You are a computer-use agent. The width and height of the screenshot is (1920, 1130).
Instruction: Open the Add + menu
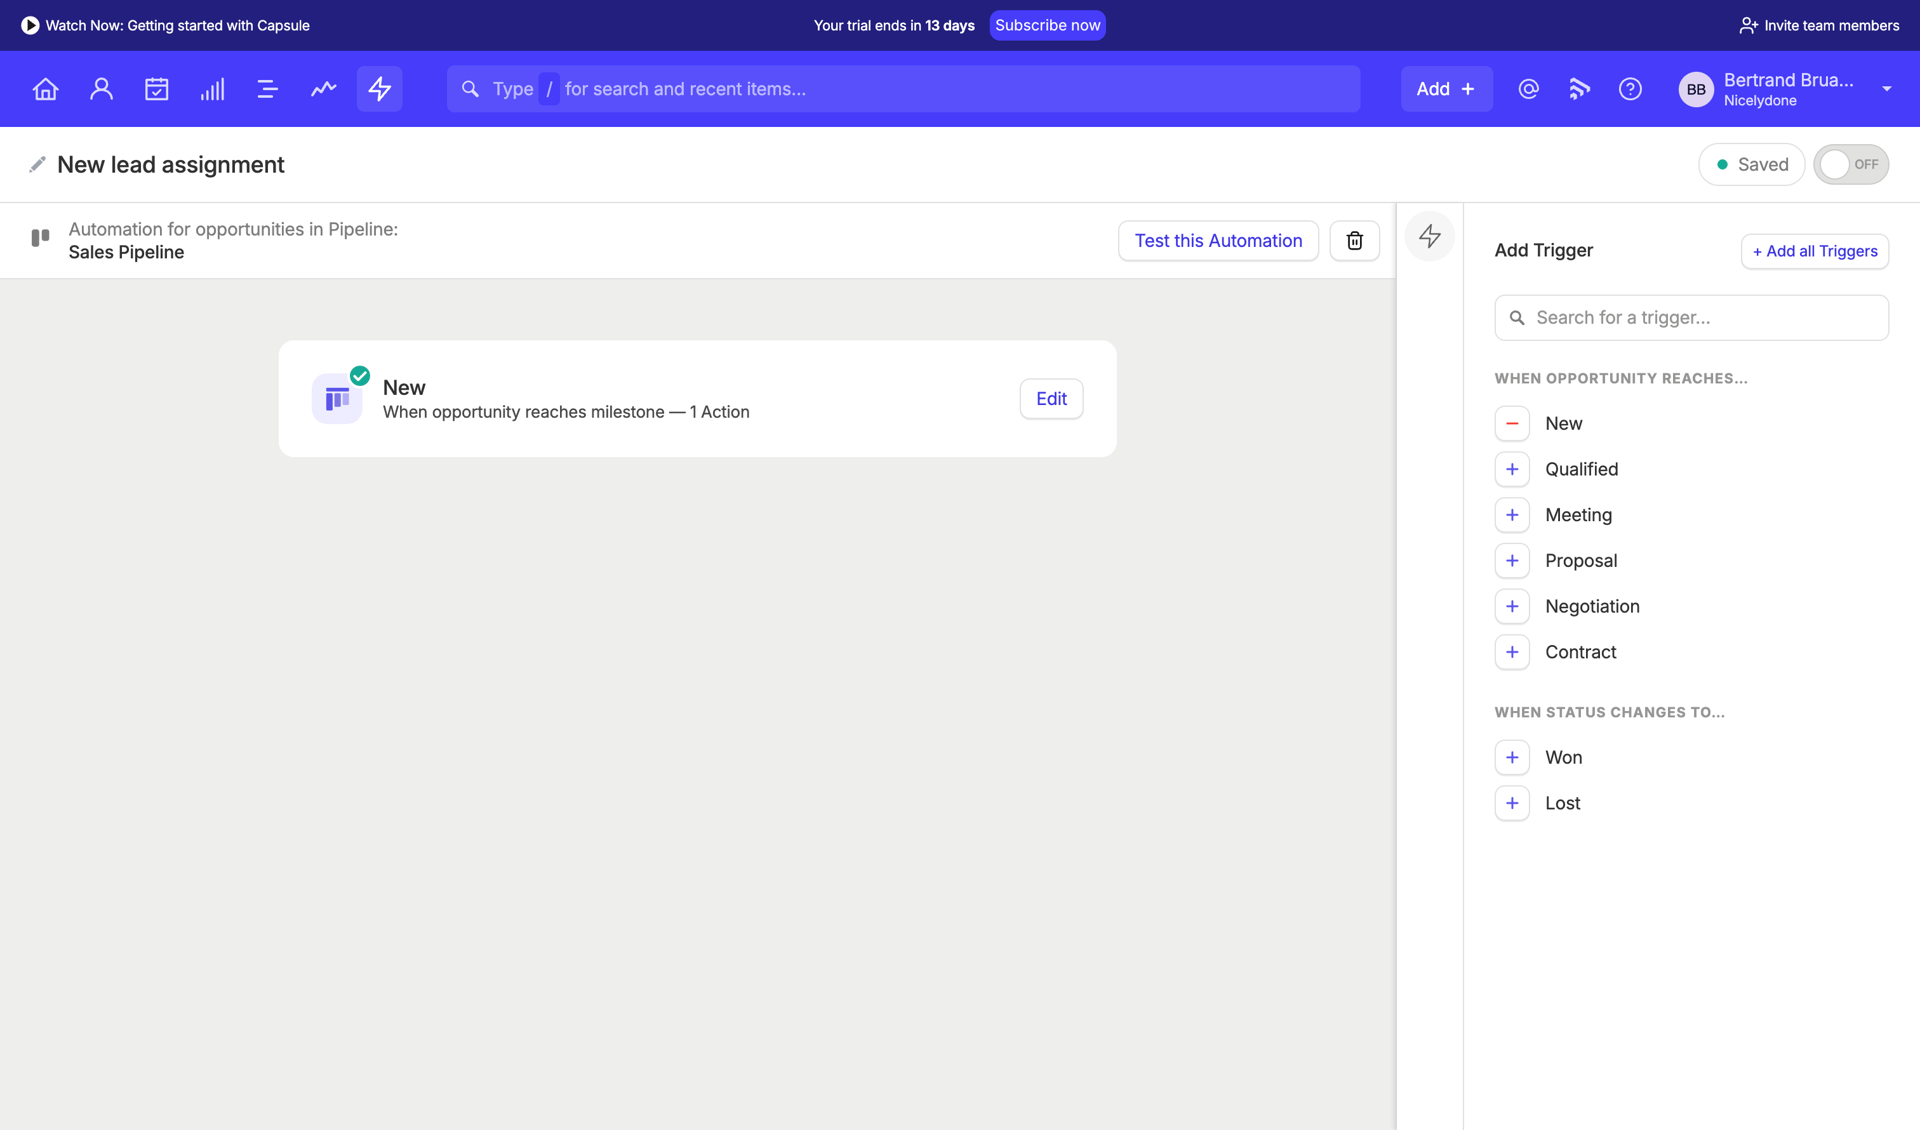pos(1446,89)
